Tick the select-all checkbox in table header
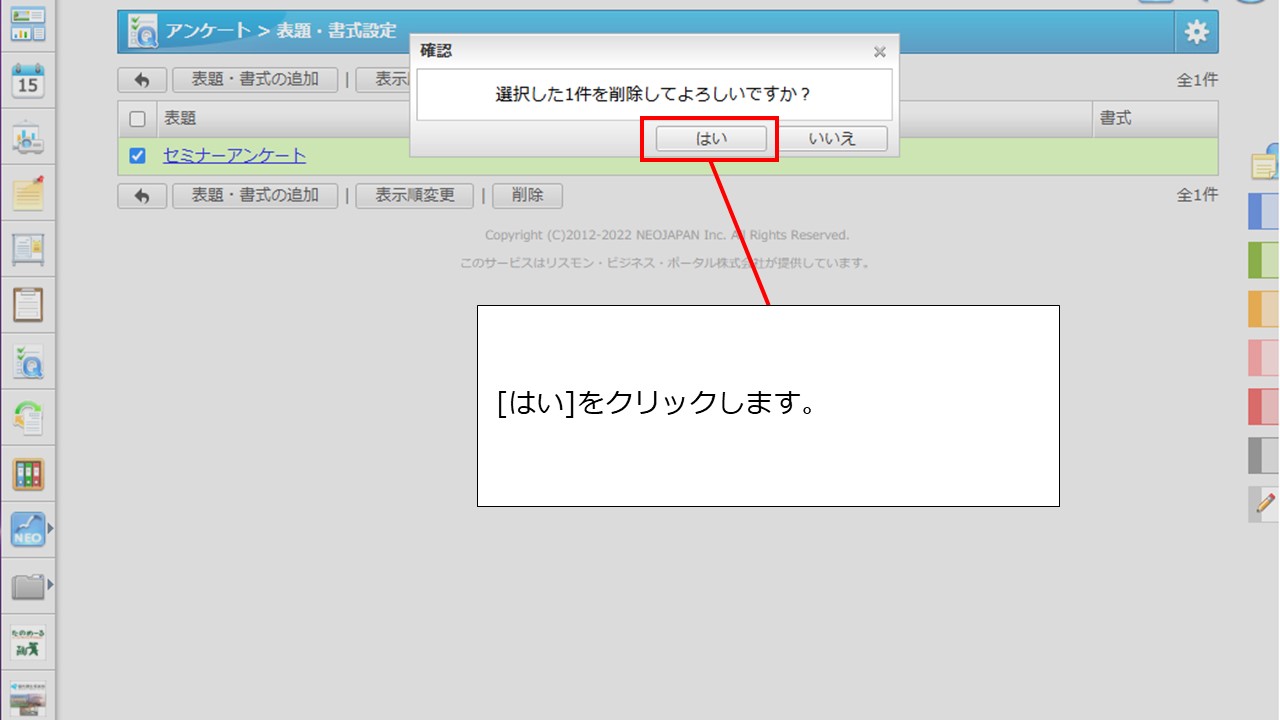This screenshot has height=720, width=1280. click(x=138, y=119)
